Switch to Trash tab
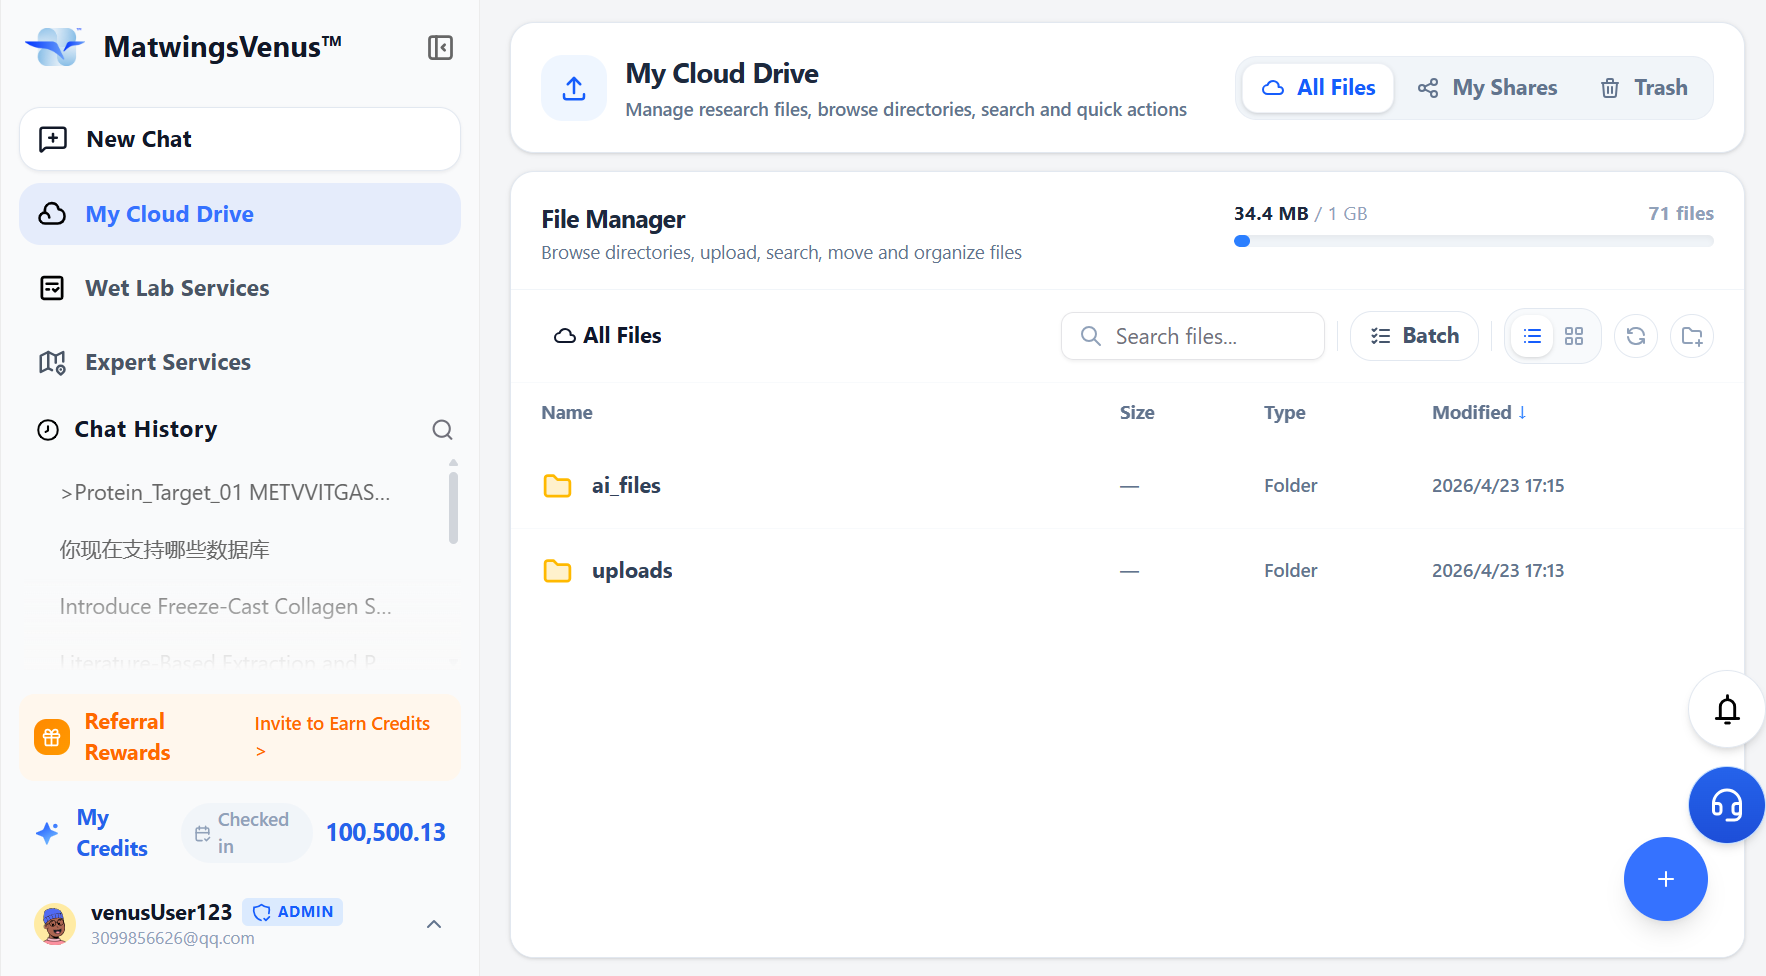The width and height of the screenshot is (1766, 976). point(1644,88)
